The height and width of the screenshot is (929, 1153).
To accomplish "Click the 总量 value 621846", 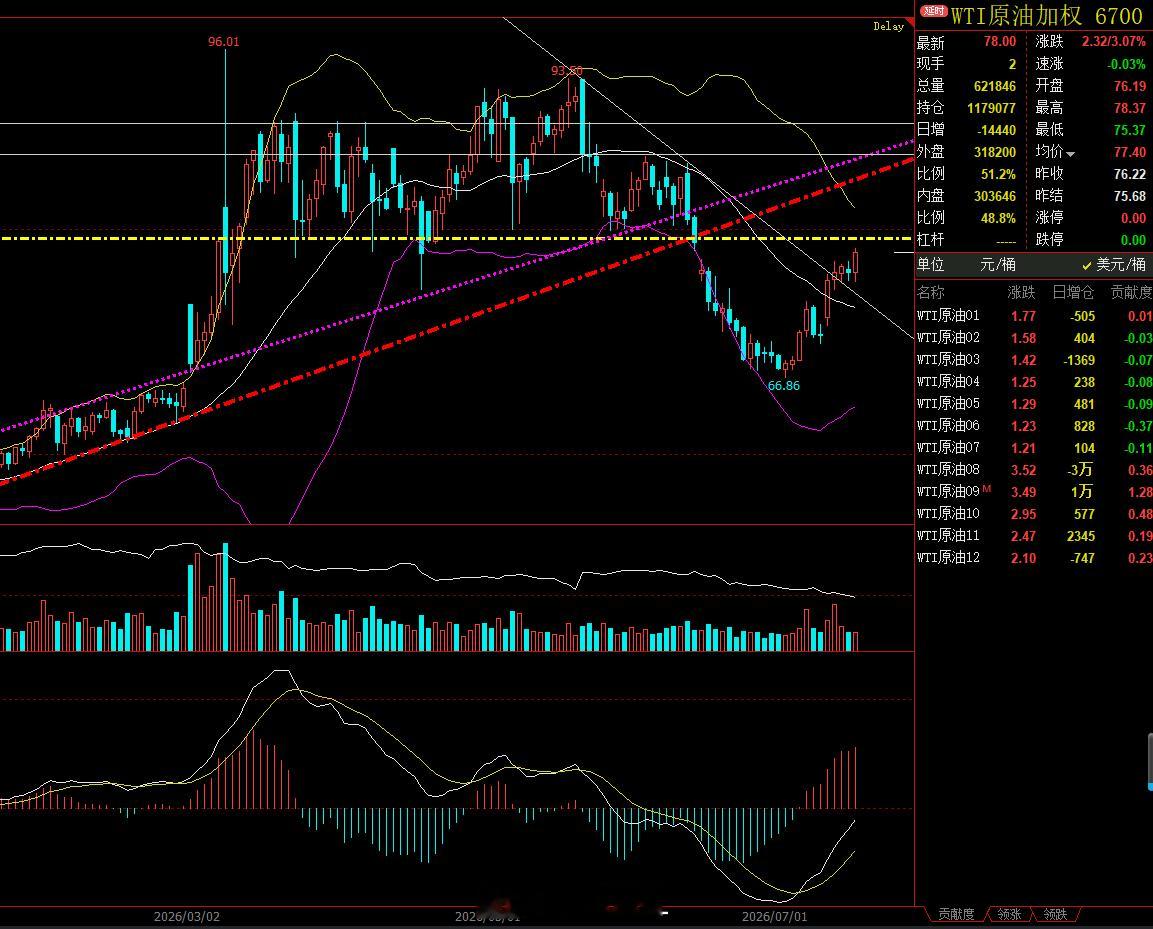I will pyautogui.click(x=995, y=86).
